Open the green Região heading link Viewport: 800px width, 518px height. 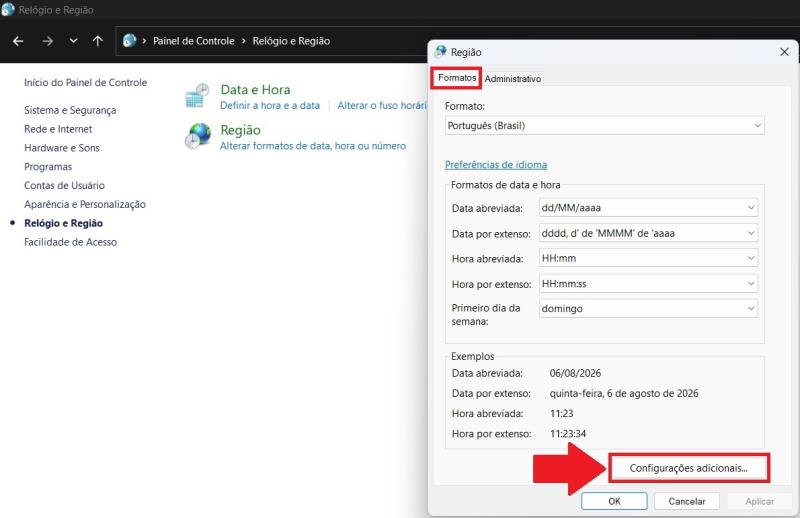coord(240,130)
